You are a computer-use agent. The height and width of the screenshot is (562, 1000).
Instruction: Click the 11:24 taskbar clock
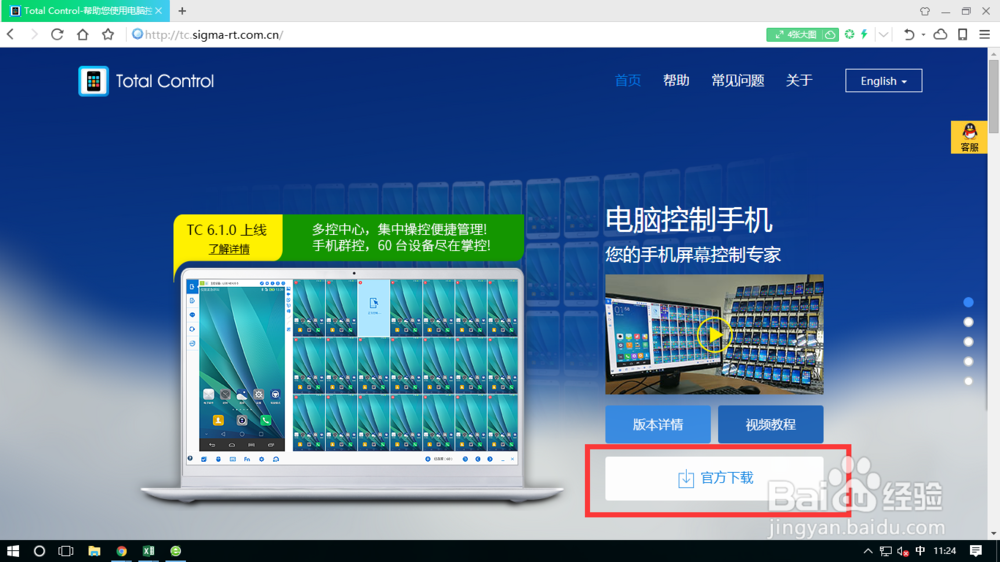[x=945, y=551]
